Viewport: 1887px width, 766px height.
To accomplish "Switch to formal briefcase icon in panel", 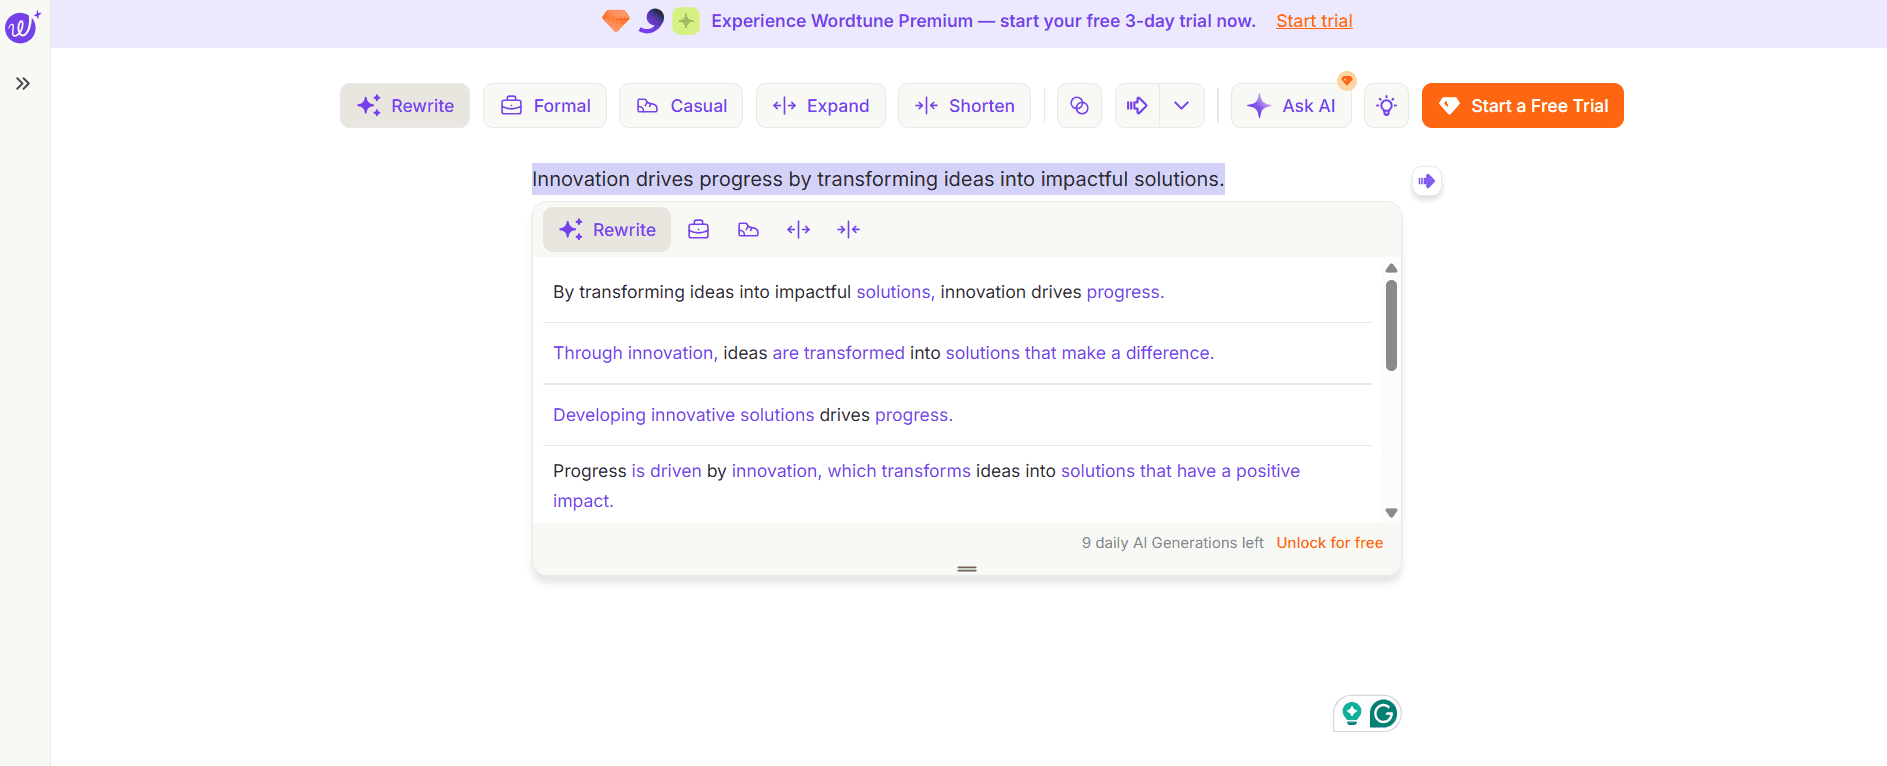I will tap(698, 230).
